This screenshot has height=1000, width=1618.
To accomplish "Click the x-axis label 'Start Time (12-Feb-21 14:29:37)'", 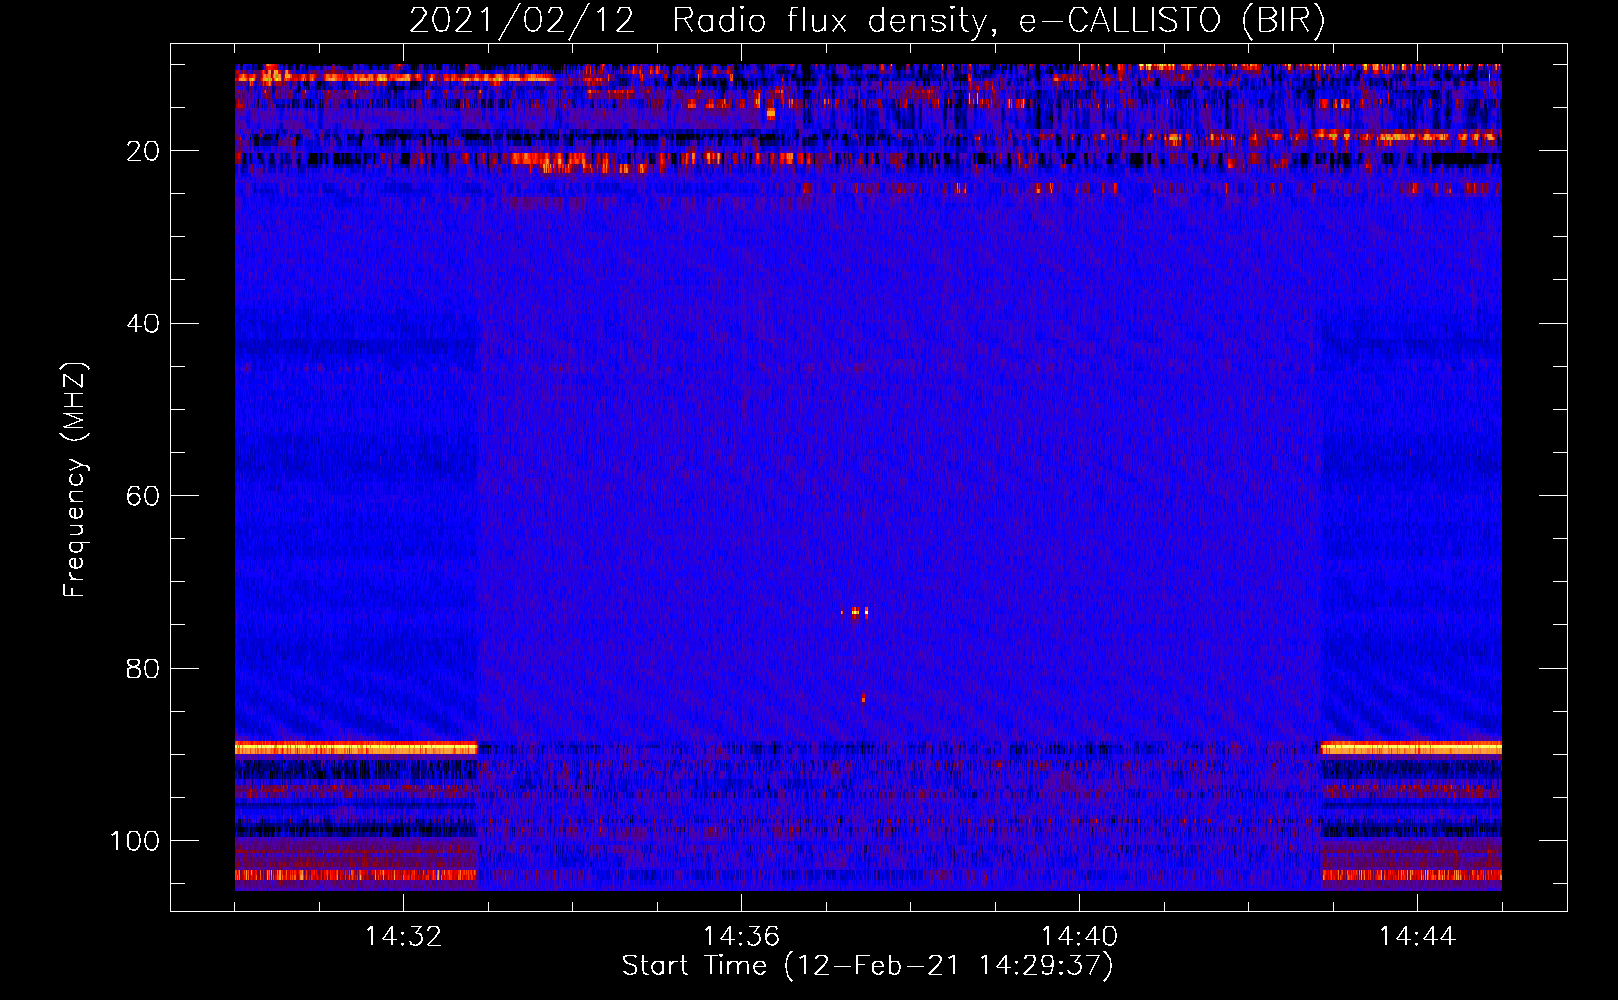I will (x=867, y=966).
